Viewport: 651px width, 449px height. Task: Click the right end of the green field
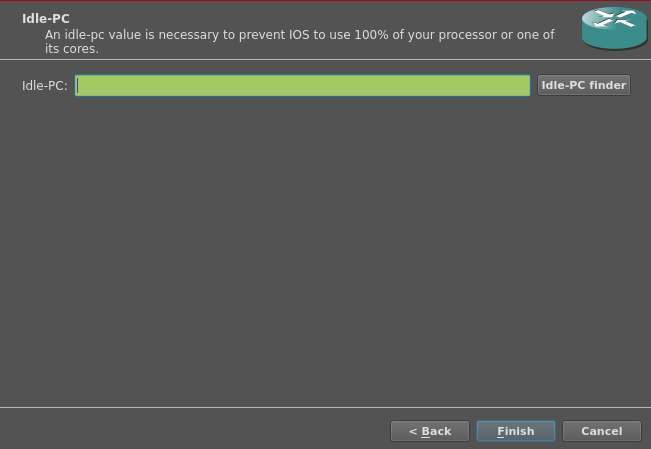click(522, 86)
